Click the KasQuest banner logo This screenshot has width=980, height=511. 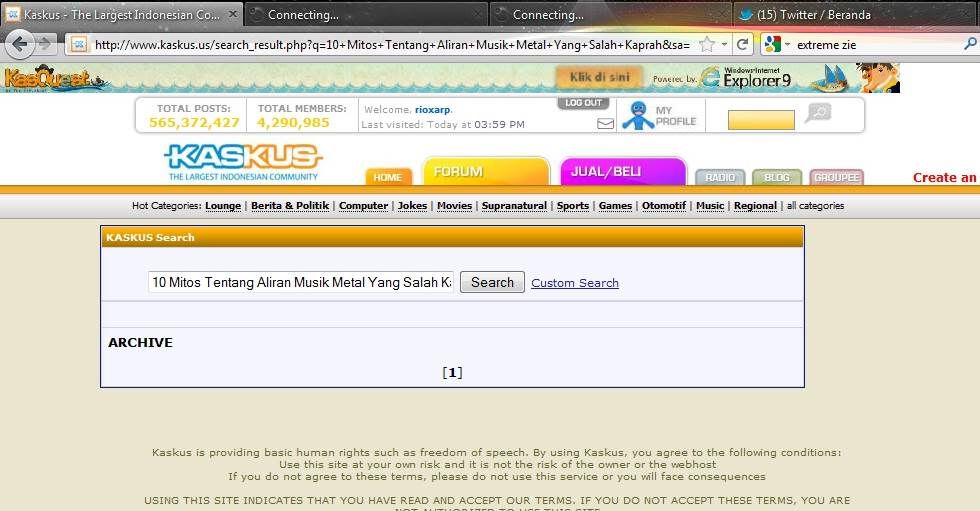tap(55, 79)
